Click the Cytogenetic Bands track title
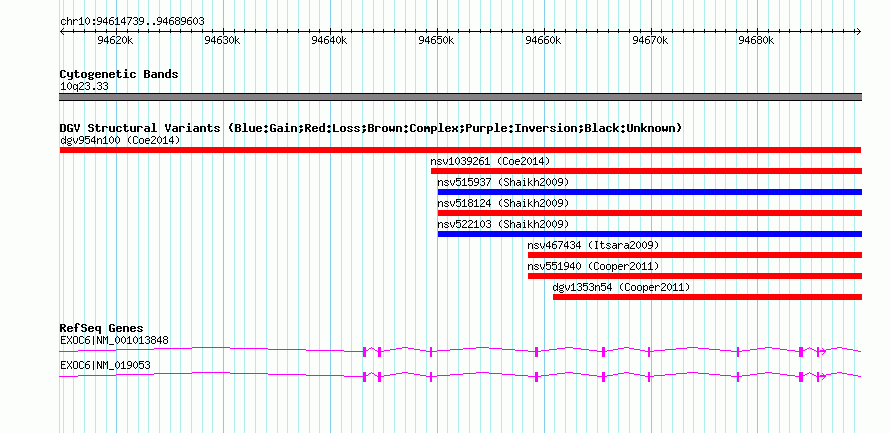This screenshot has width=890, height=433. (x=119, y=74)
